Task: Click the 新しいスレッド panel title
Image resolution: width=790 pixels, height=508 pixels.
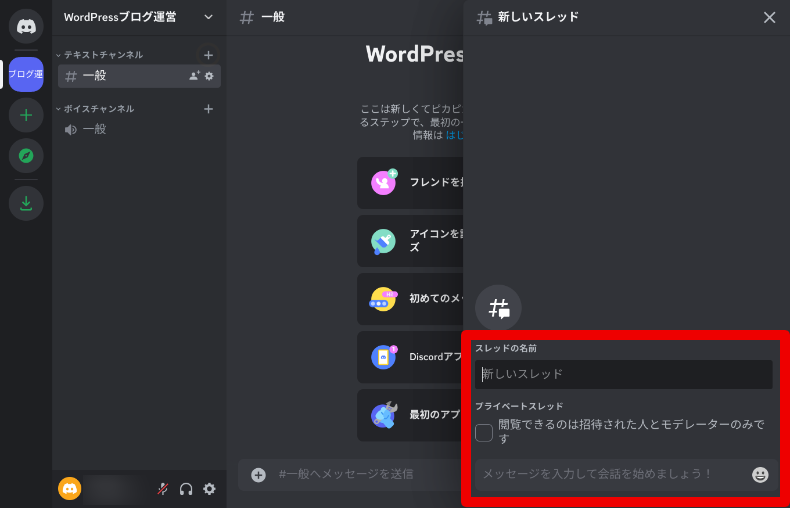Action: pyautogui.click(x=538, y=17)
